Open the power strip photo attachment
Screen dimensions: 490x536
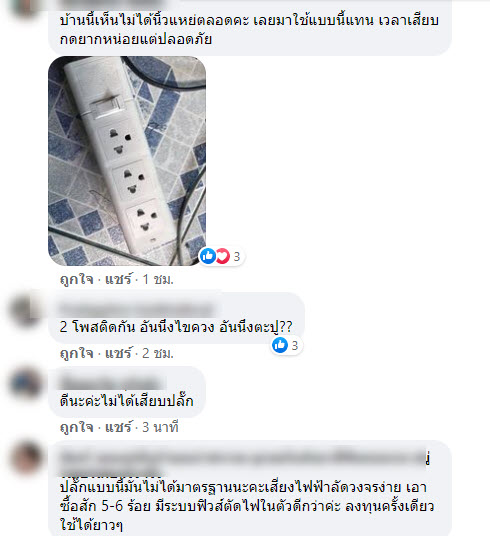click(127, 161)
